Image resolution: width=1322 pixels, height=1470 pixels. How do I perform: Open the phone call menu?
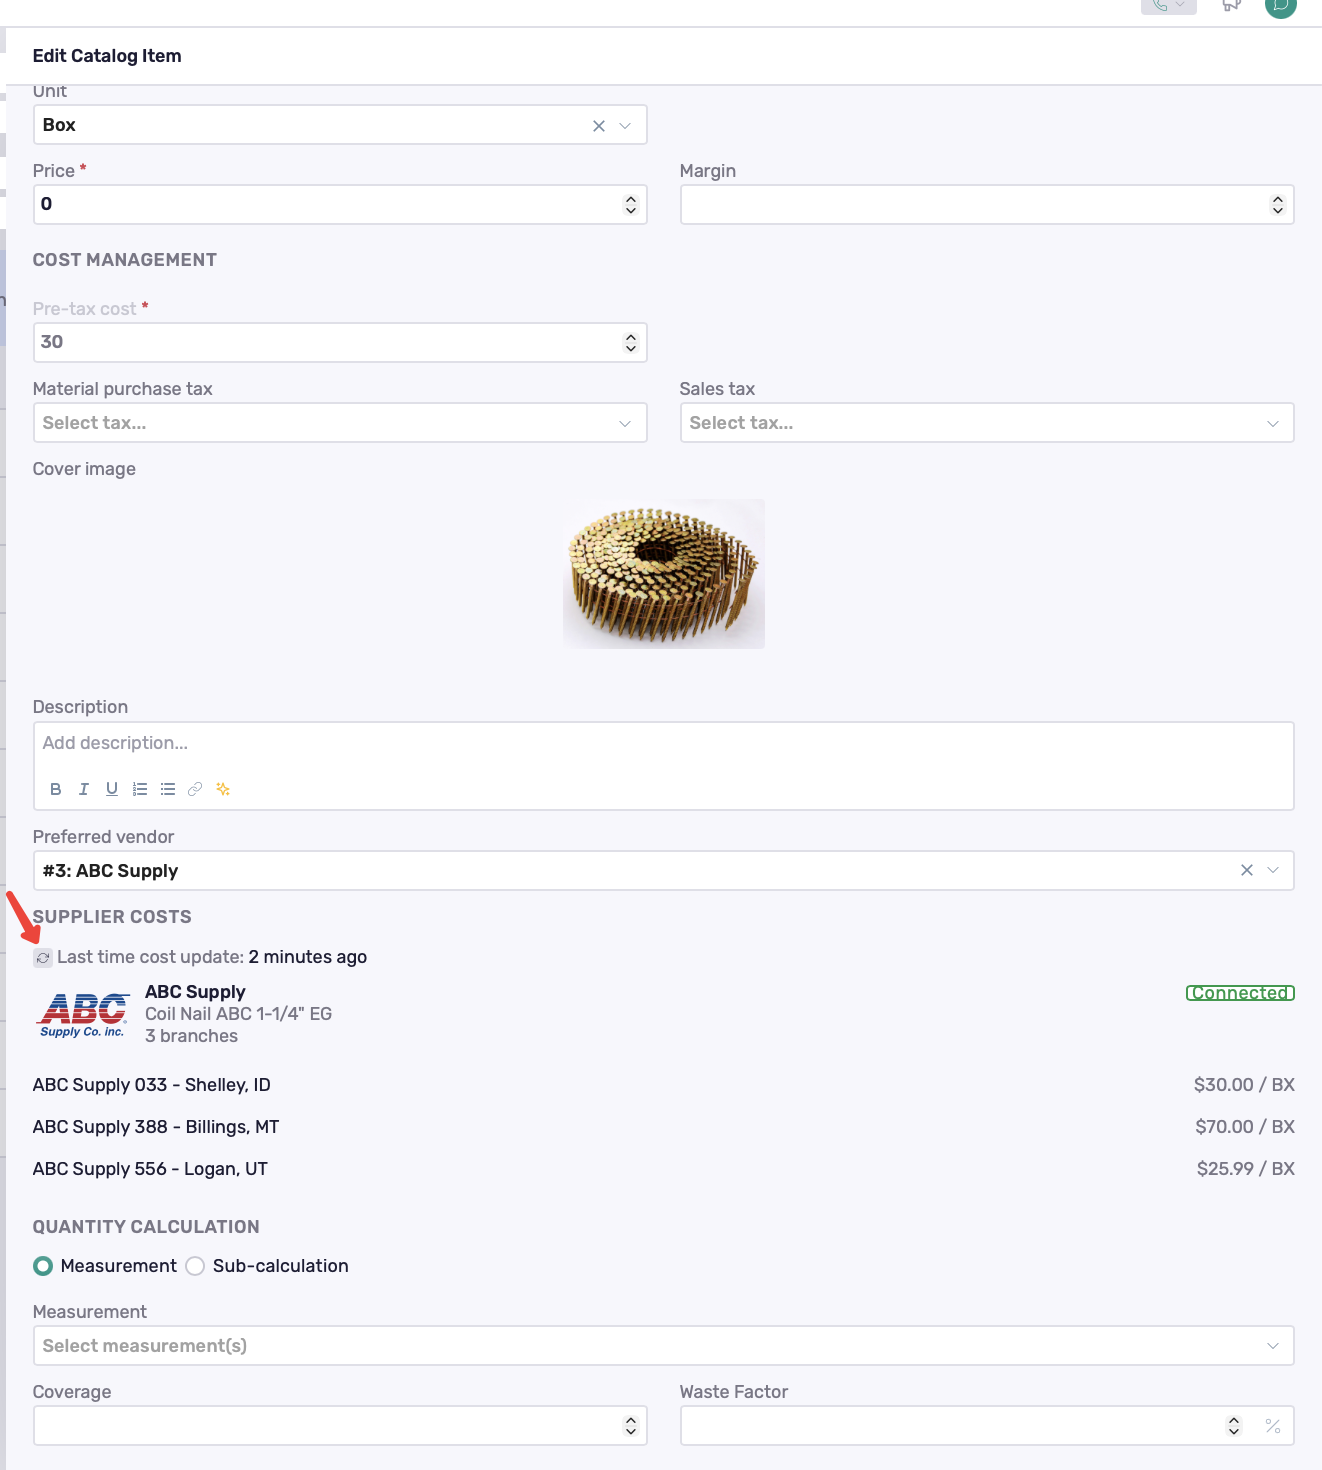click(x=1168, y=6)
